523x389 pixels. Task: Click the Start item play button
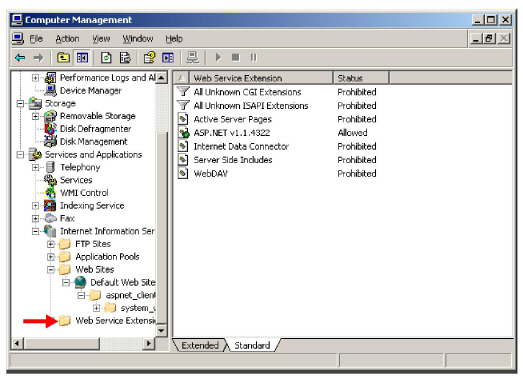point(218,58)
